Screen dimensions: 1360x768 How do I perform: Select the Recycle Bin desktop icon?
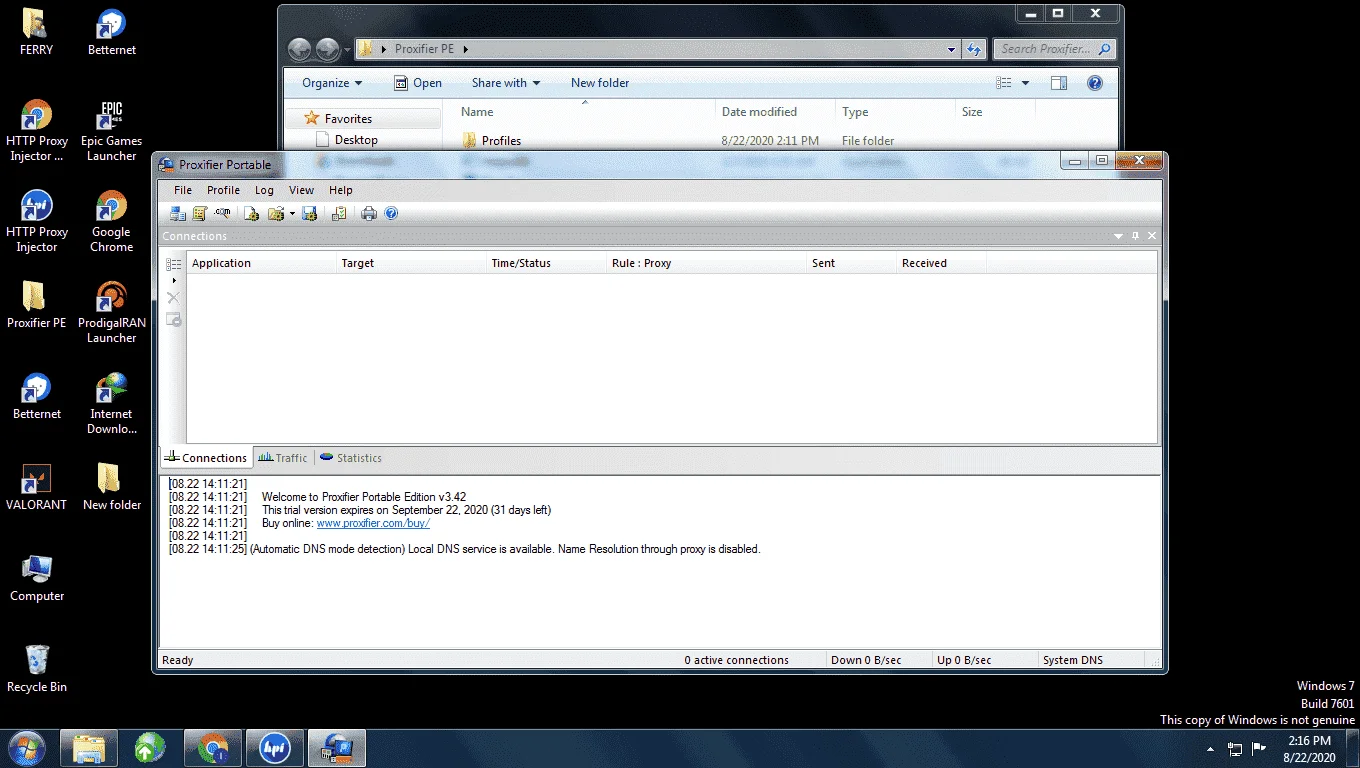click(37, 670)
